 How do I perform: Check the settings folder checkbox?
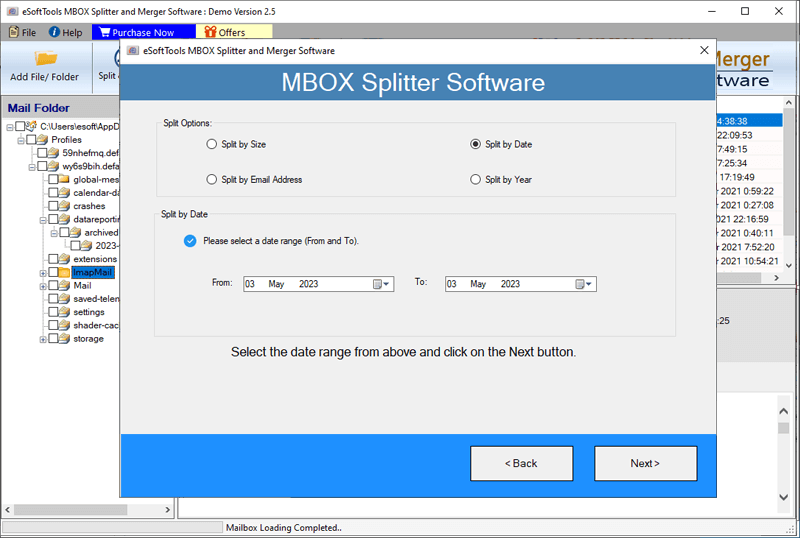pos(53,312)
